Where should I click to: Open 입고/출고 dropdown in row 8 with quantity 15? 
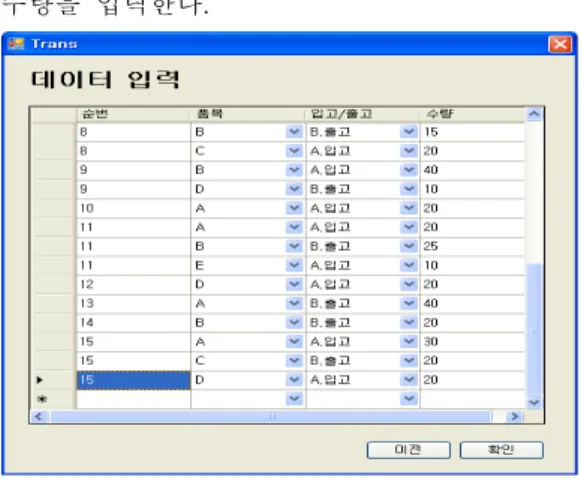pyautogui.click(x=409, y=132)
